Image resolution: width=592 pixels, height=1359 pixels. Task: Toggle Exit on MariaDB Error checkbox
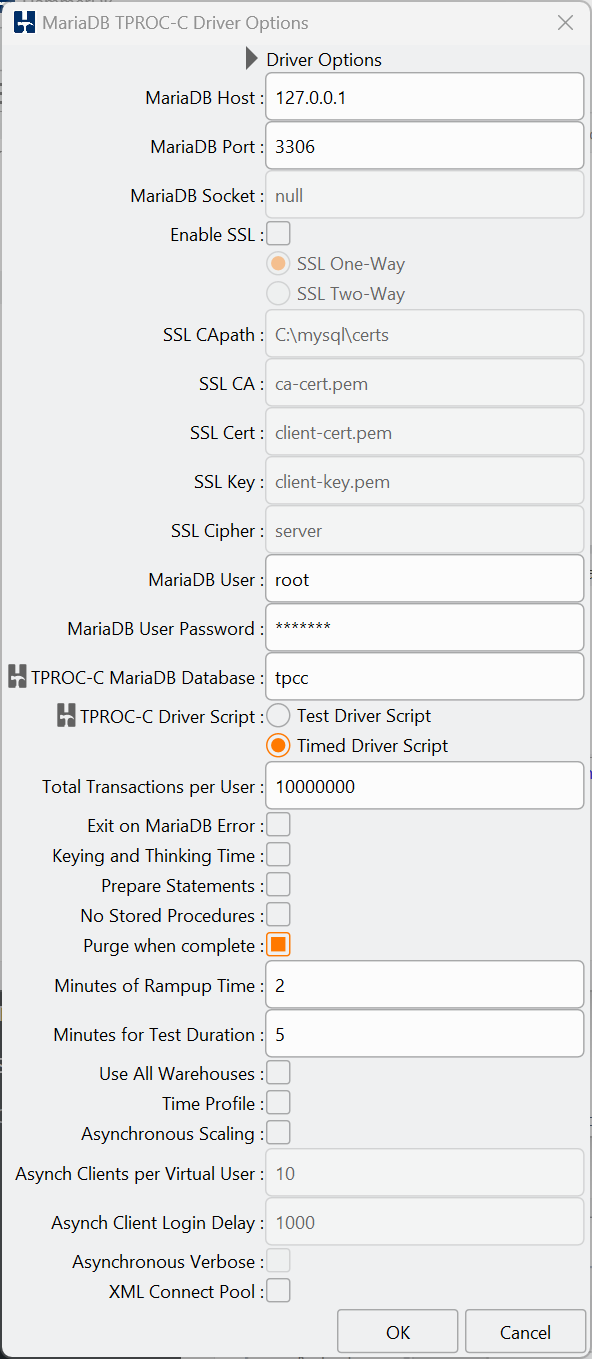click(278, 825)
